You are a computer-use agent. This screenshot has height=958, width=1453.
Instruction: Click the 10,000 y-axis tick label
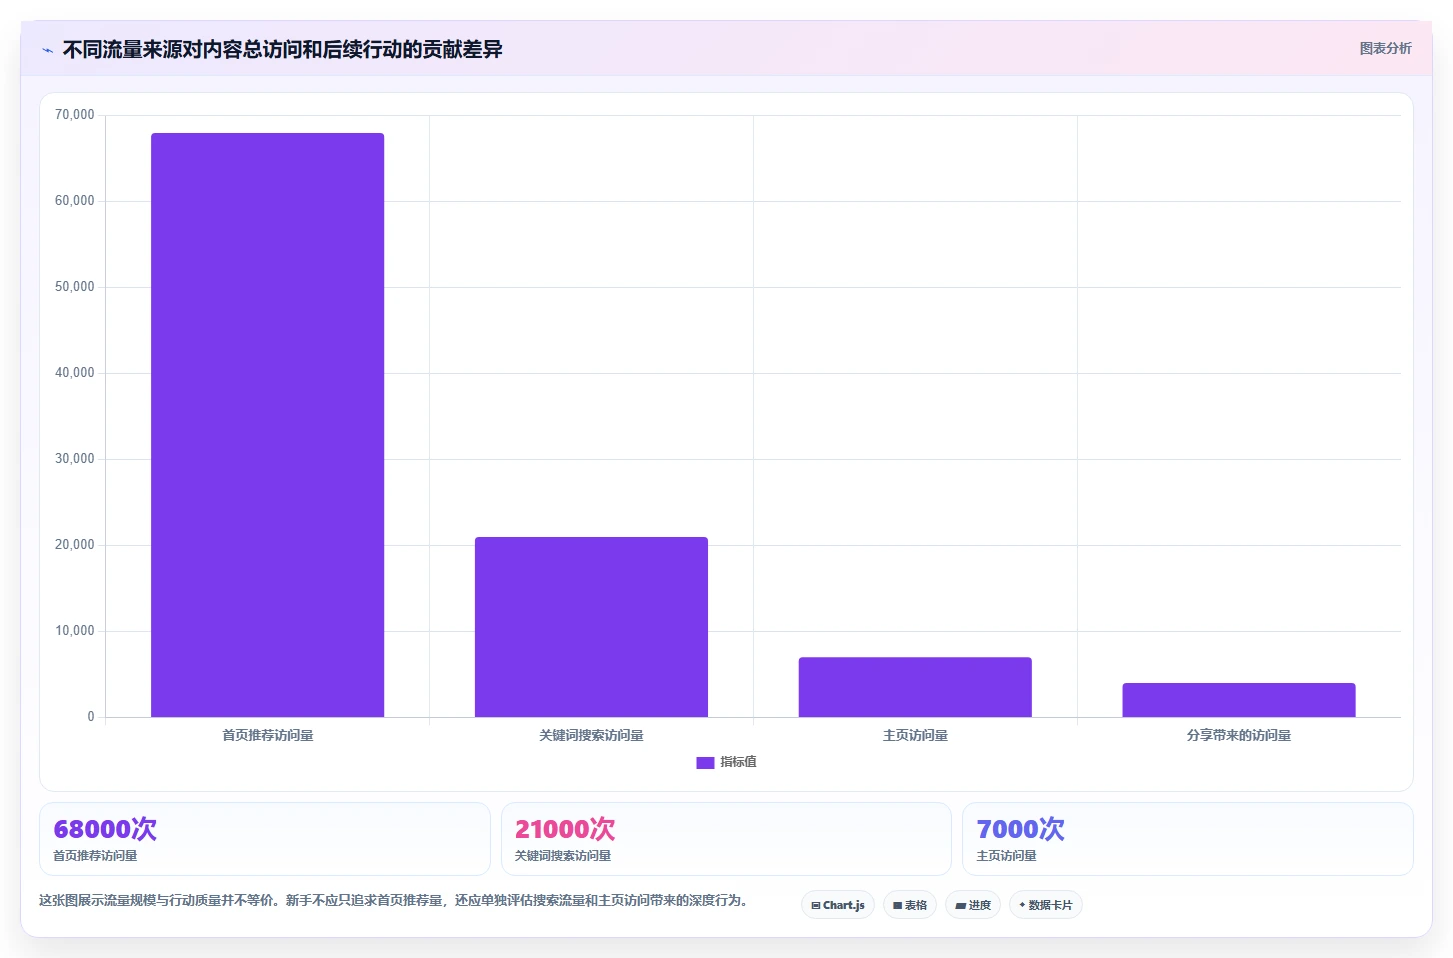click(x=75, y=631)
